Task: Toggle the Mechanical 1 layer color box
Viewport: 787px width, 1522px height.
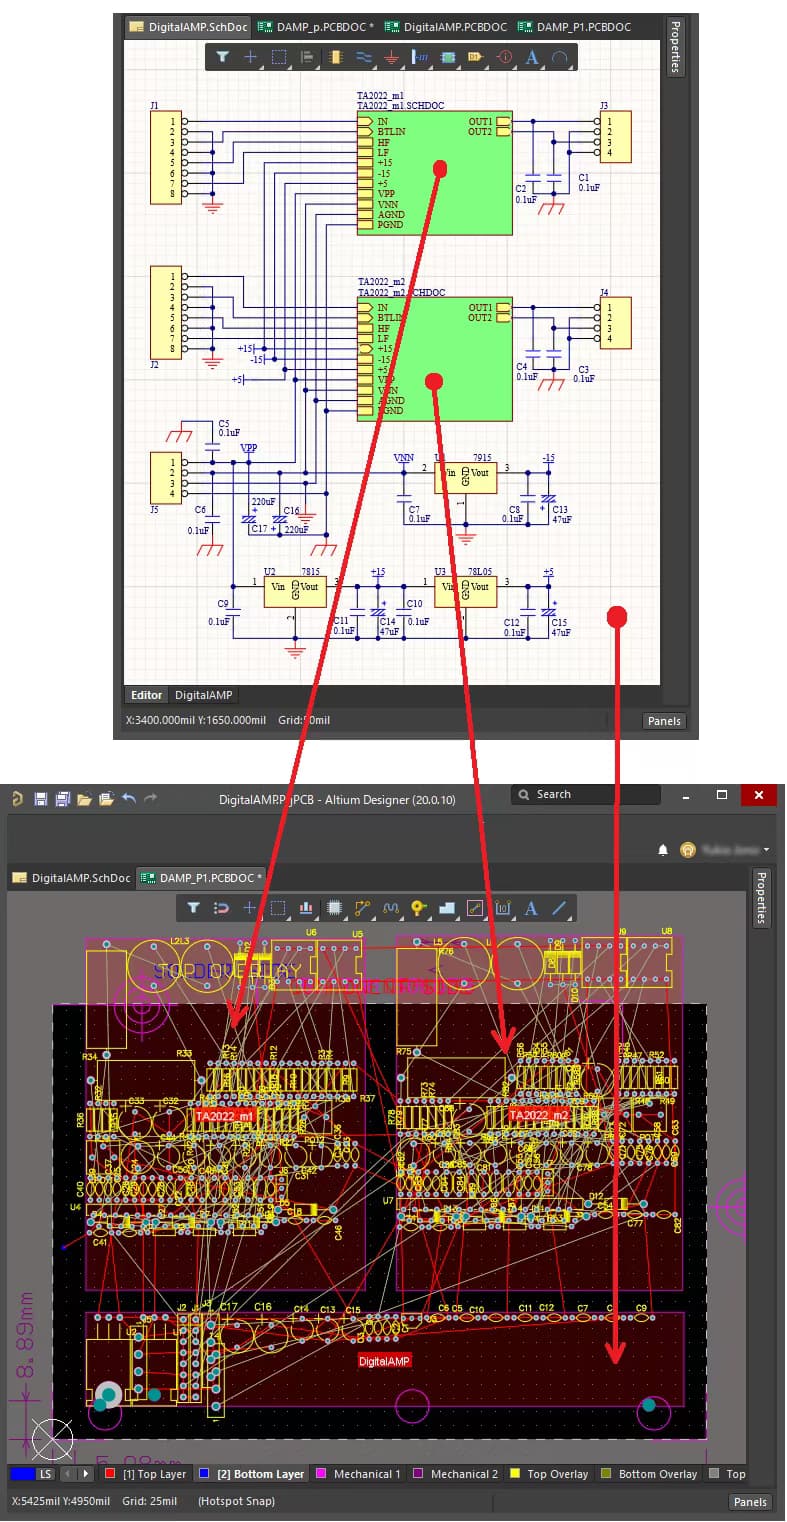Action: [x=322, y=1474]
